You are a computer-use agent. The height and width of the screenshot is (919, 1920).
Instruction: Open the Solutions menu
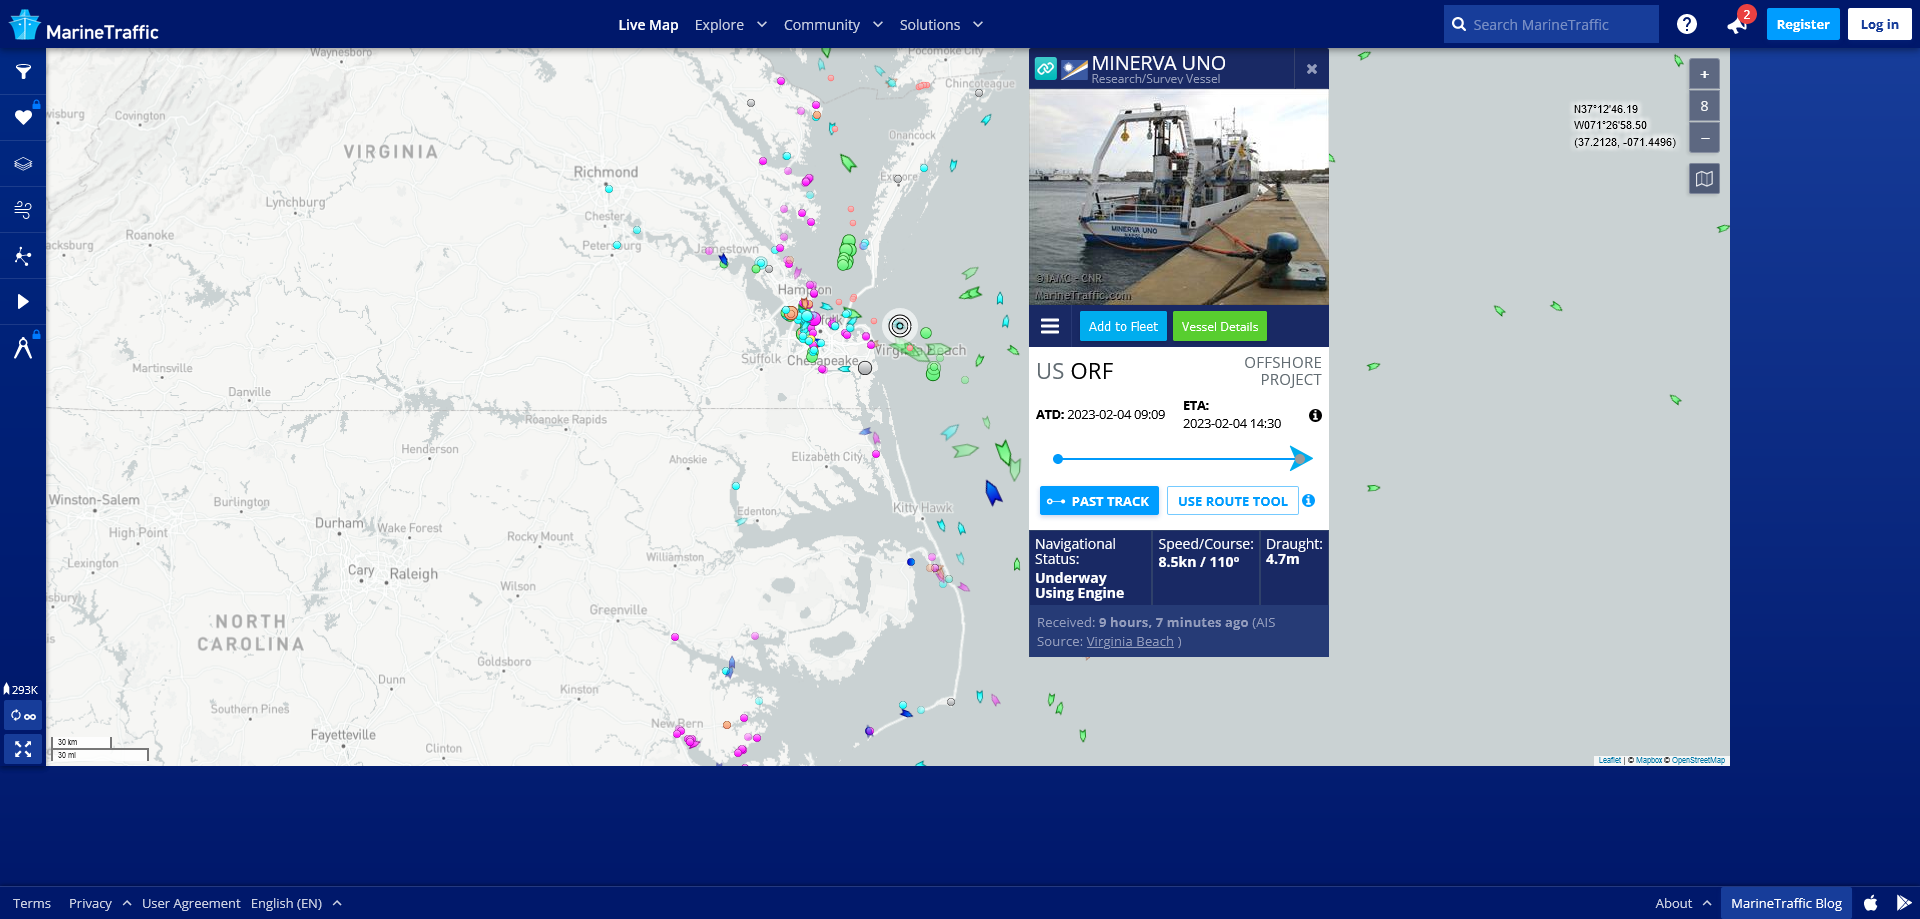click(x=929, y=24)
